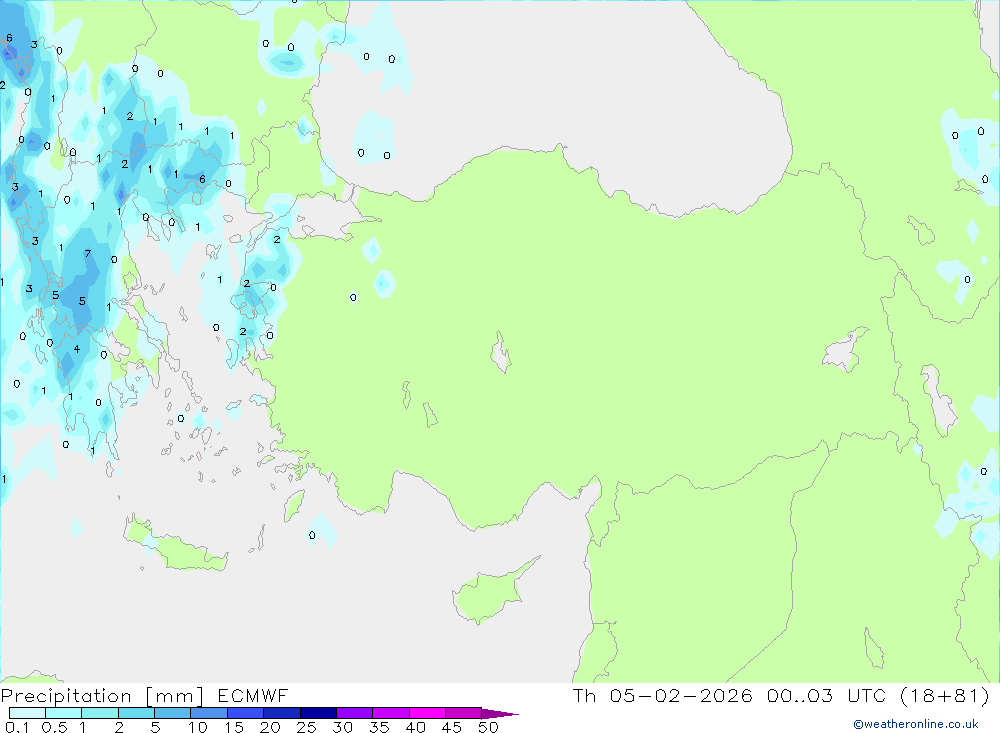The image size is (1000, 733).
Task: Click the '00..03 UTC' time text
Action: tap(827, 695)
